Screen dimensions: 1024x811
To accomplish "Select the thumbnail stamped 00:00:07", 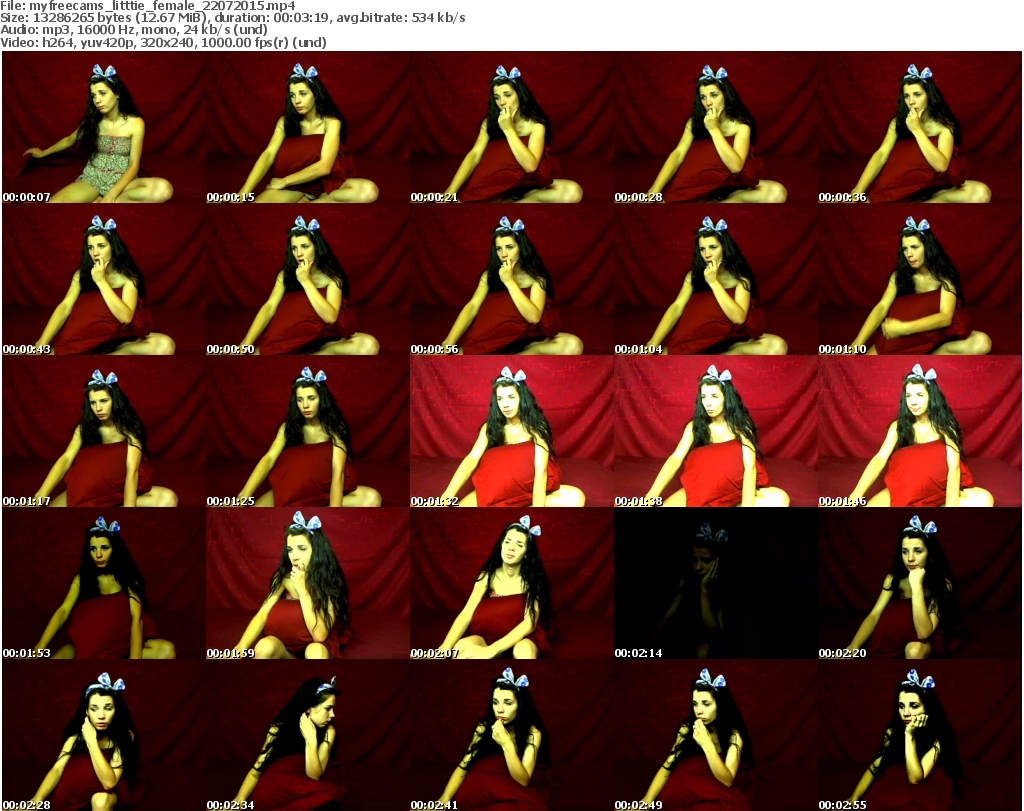I will pos(104,127).
